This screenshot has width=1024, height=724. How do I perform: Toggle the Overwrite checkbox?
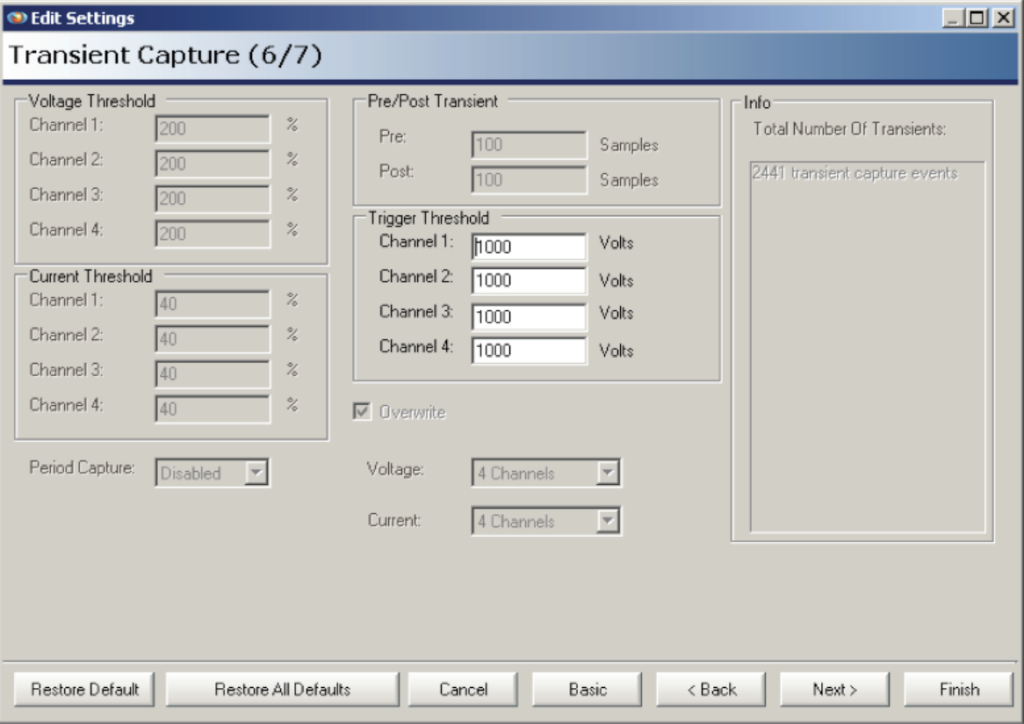click(x=362, y=411)
